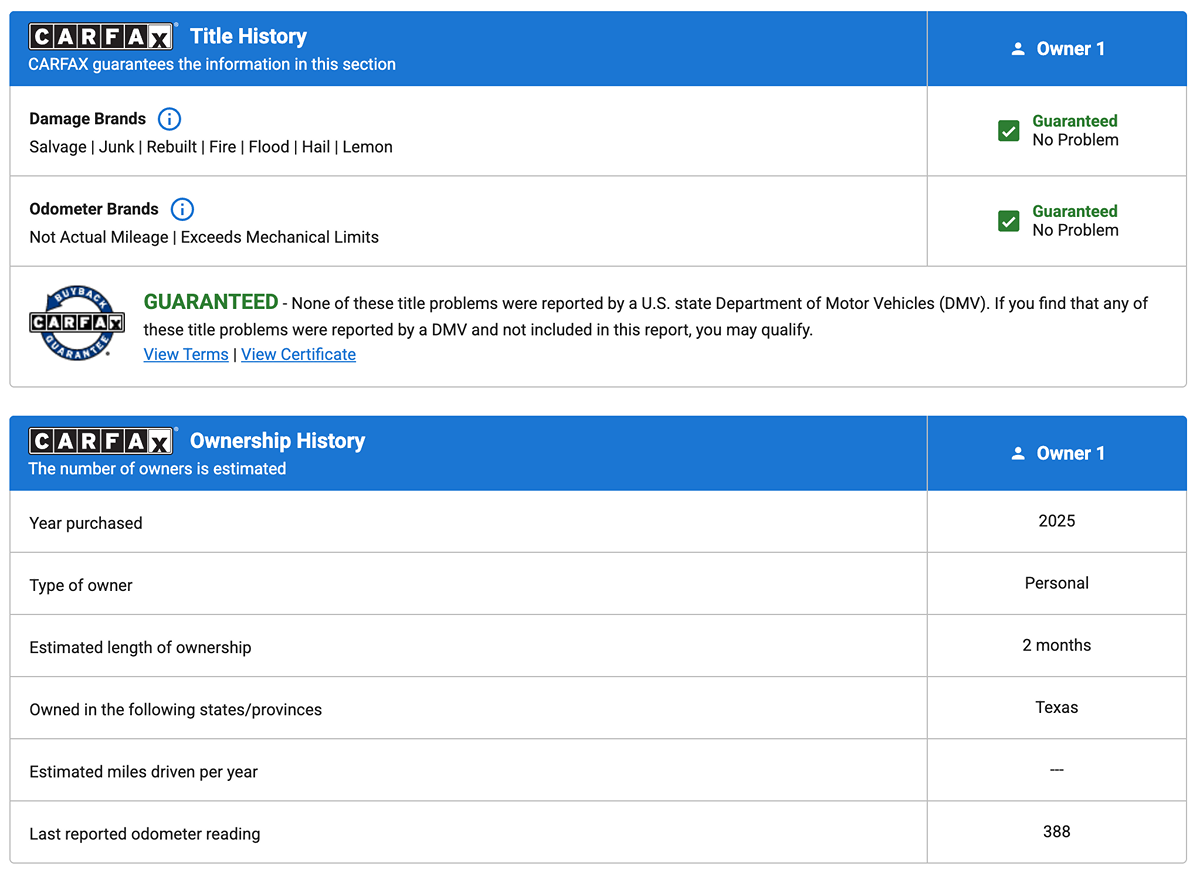Click the Year purchased value 2025
1200x873 pixels.
pos(1056,521)
